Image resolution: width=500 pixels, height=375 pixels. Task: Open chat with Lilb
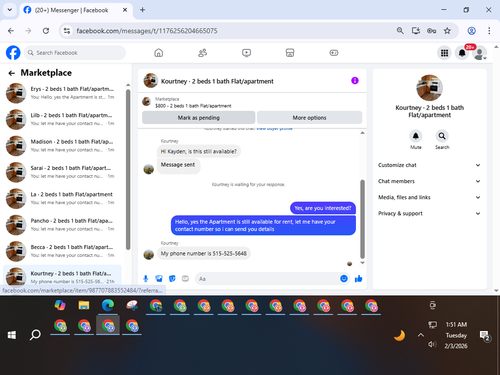pyautogui.click(x=62, y=119)
